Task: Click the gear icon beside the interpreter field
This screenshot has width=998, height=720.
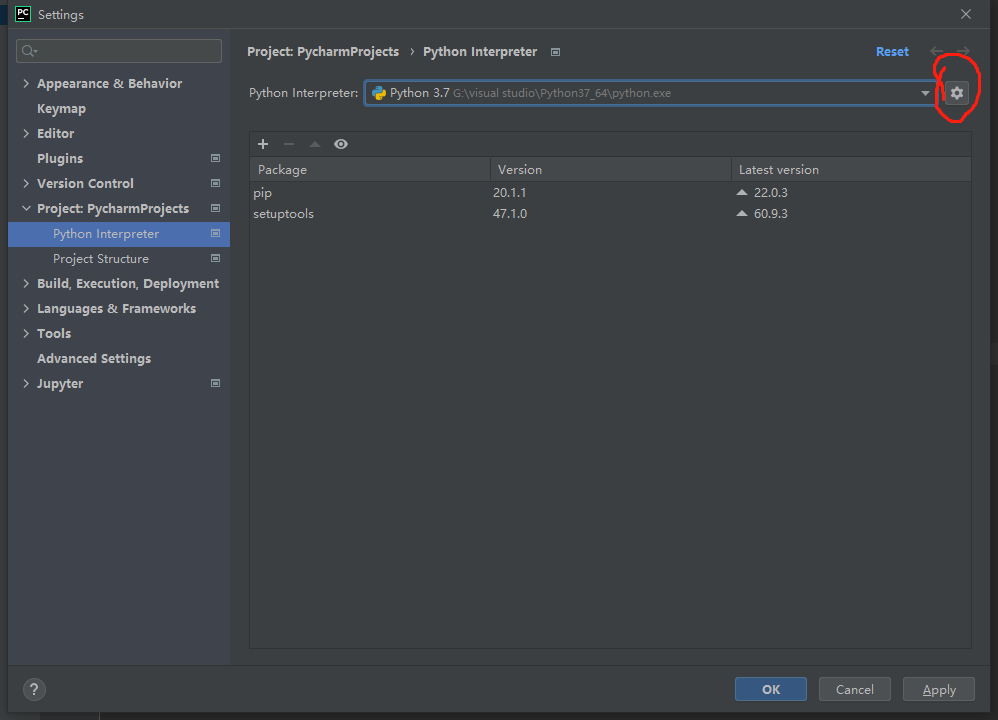Action: (957, 93)
